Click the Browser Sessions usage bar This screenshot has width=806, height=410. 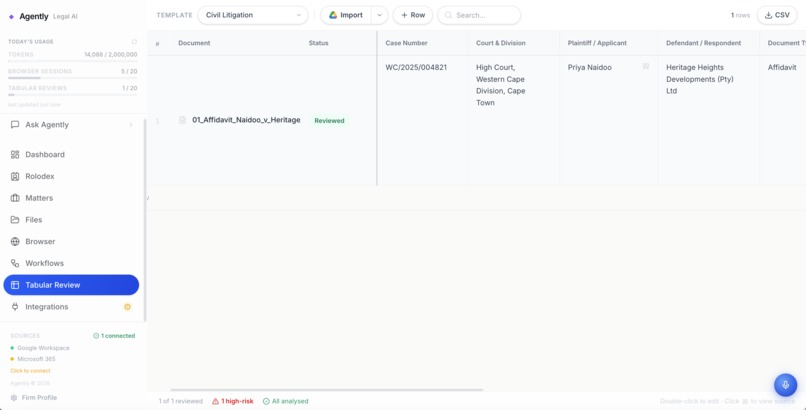point(72,78)
